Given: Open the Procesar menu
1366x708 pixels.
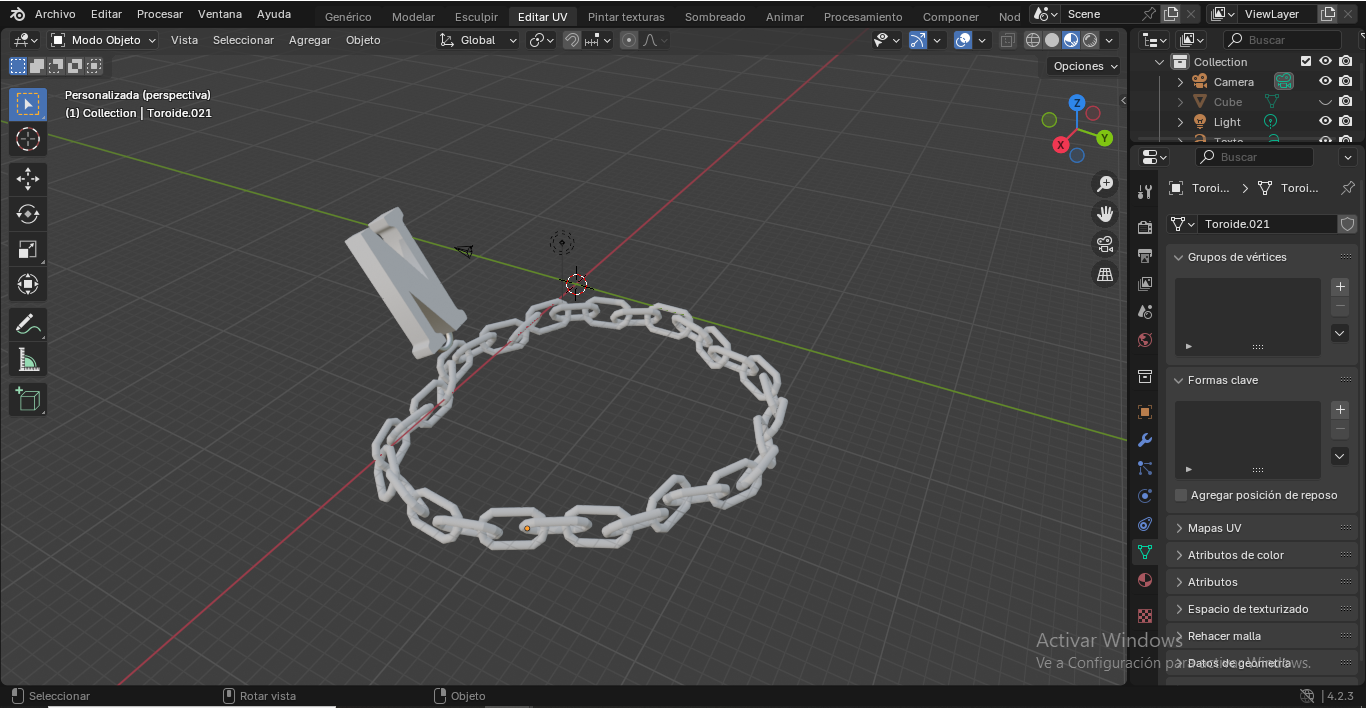Looking at the screenshot, I should (x=160, y=14).
